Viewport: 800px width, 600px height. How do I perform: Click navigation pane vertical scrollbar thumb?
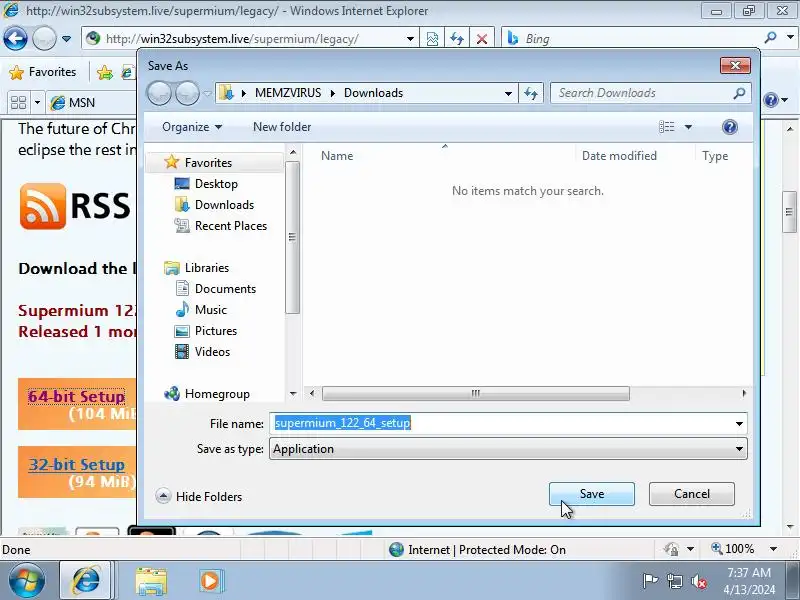coord(292,237)
